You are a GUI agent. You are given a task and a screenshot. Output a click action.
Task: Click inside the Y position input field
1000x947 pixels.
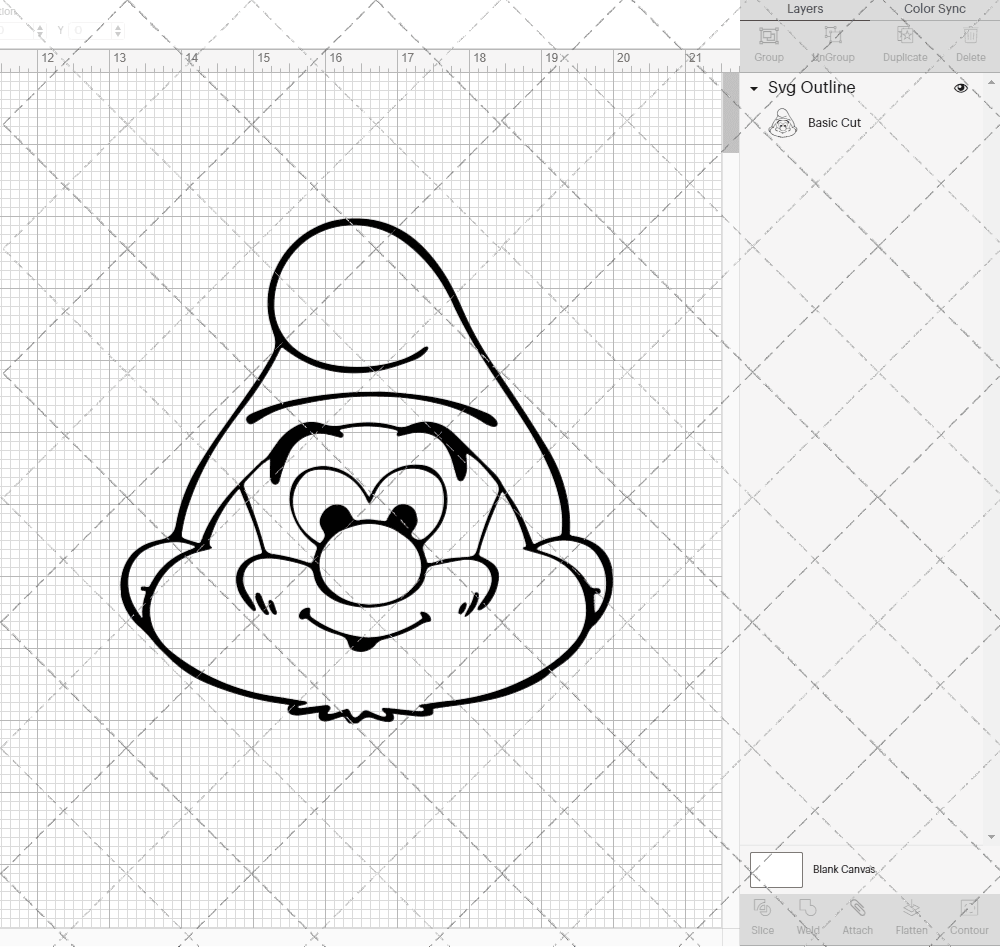[92, 30]
